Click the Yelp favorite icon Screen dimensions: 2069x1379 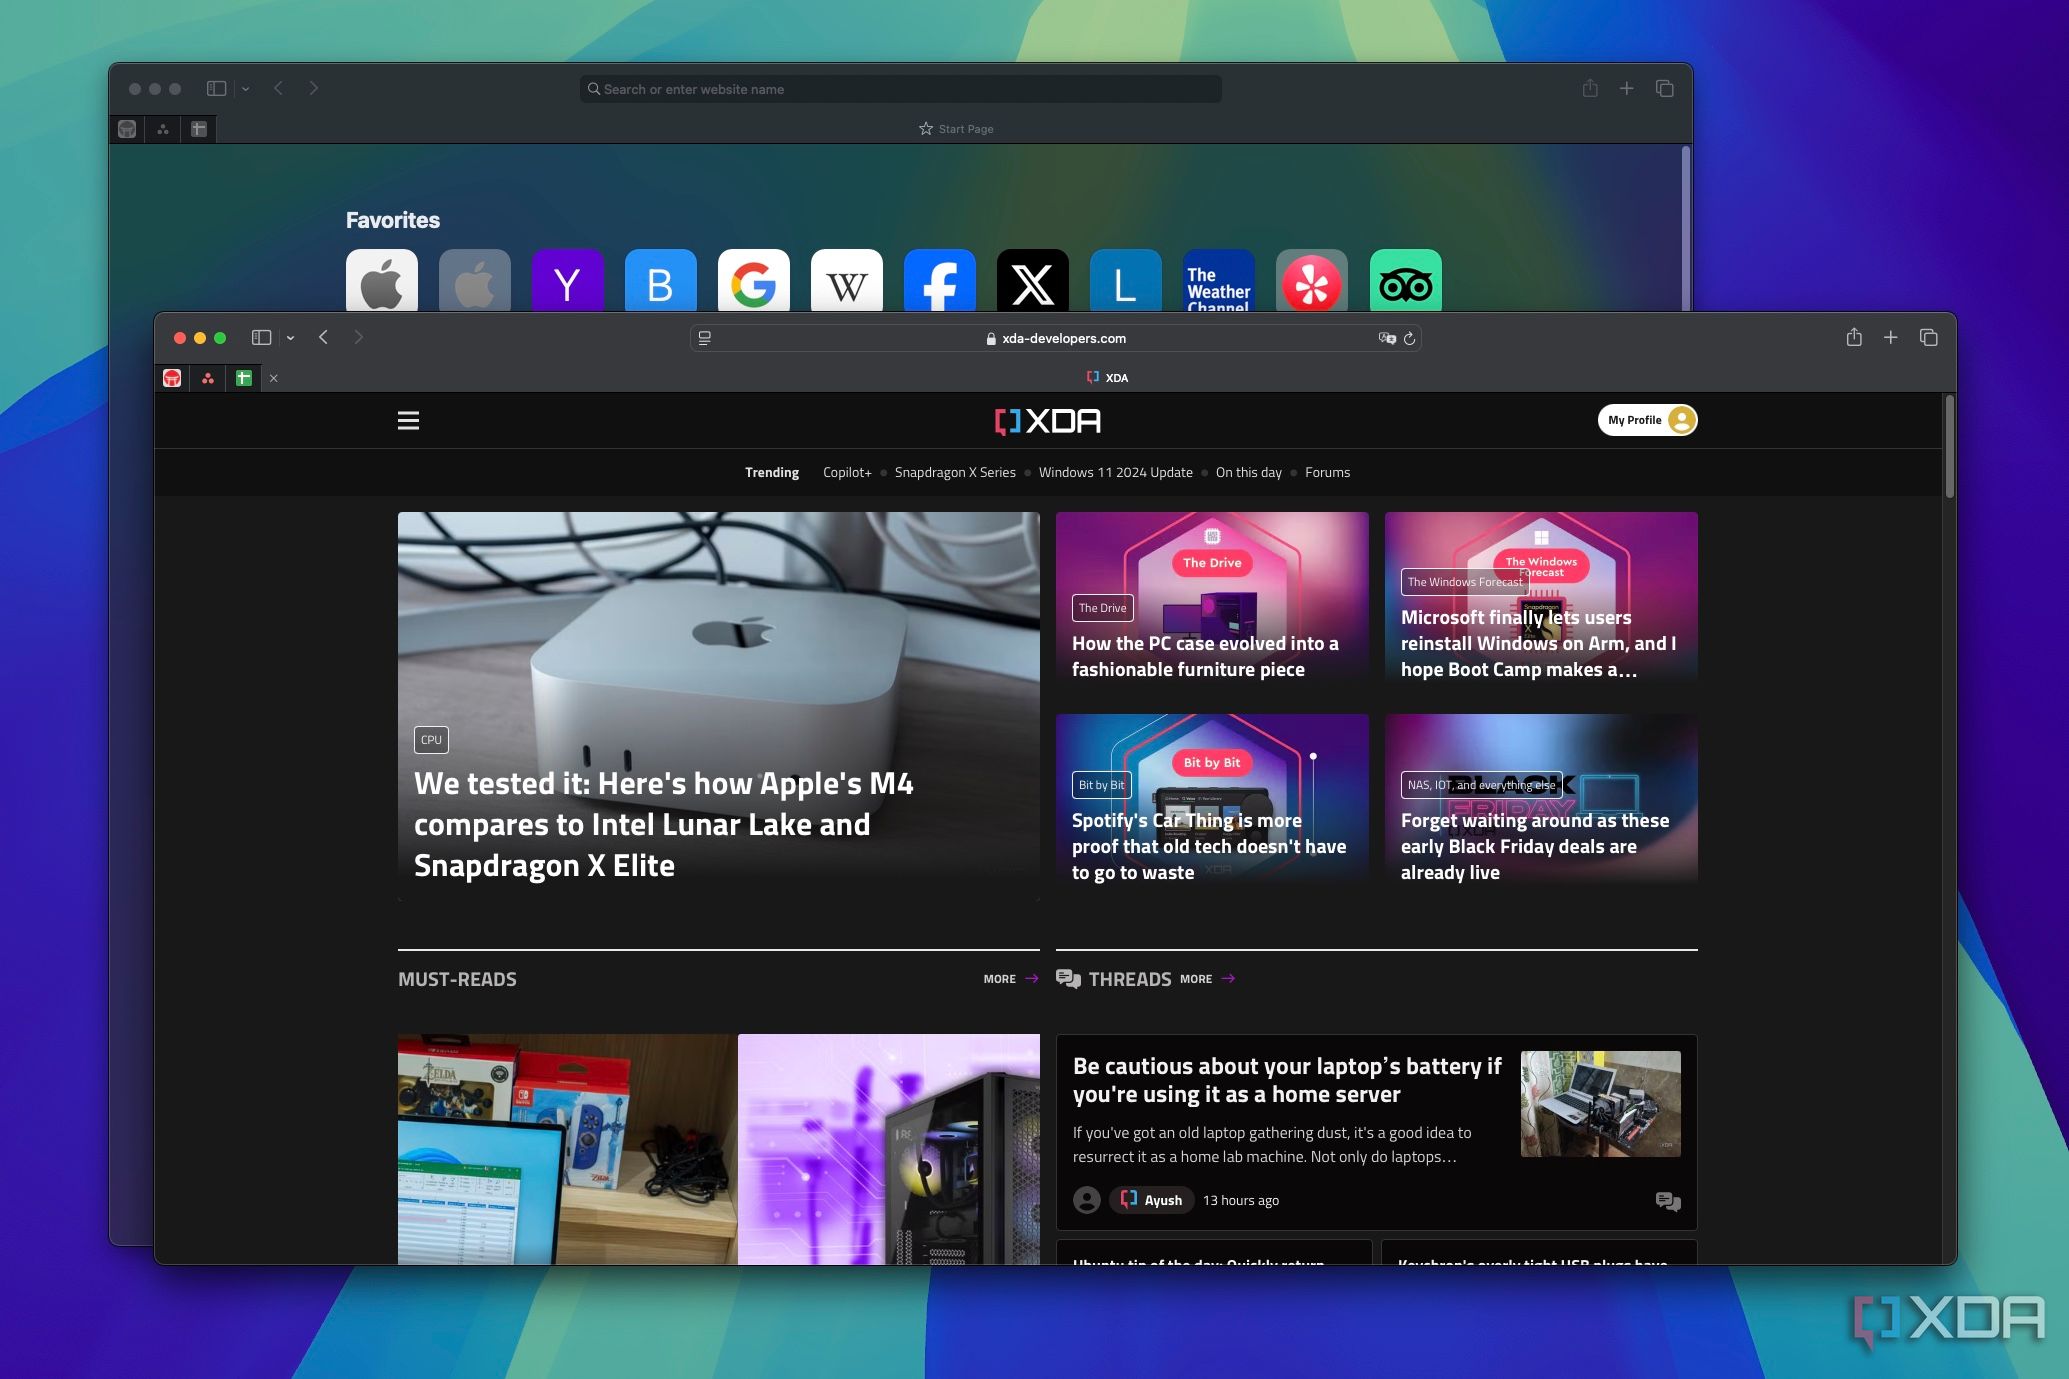pos(1311,283)
